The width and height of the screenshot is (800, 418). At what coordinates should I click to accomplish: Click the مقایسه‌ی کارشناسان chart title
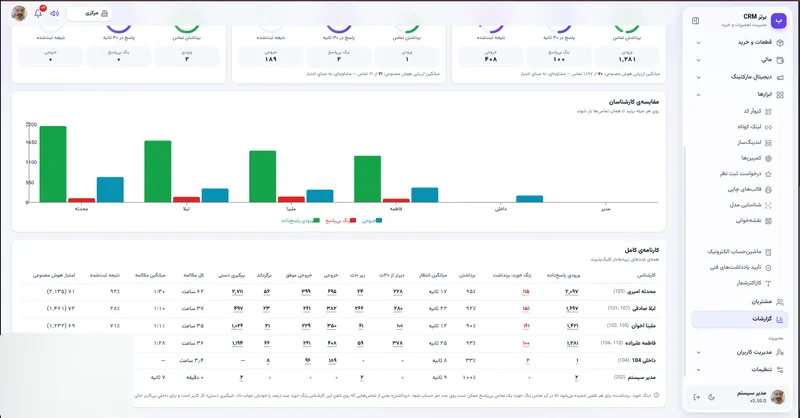634,102
